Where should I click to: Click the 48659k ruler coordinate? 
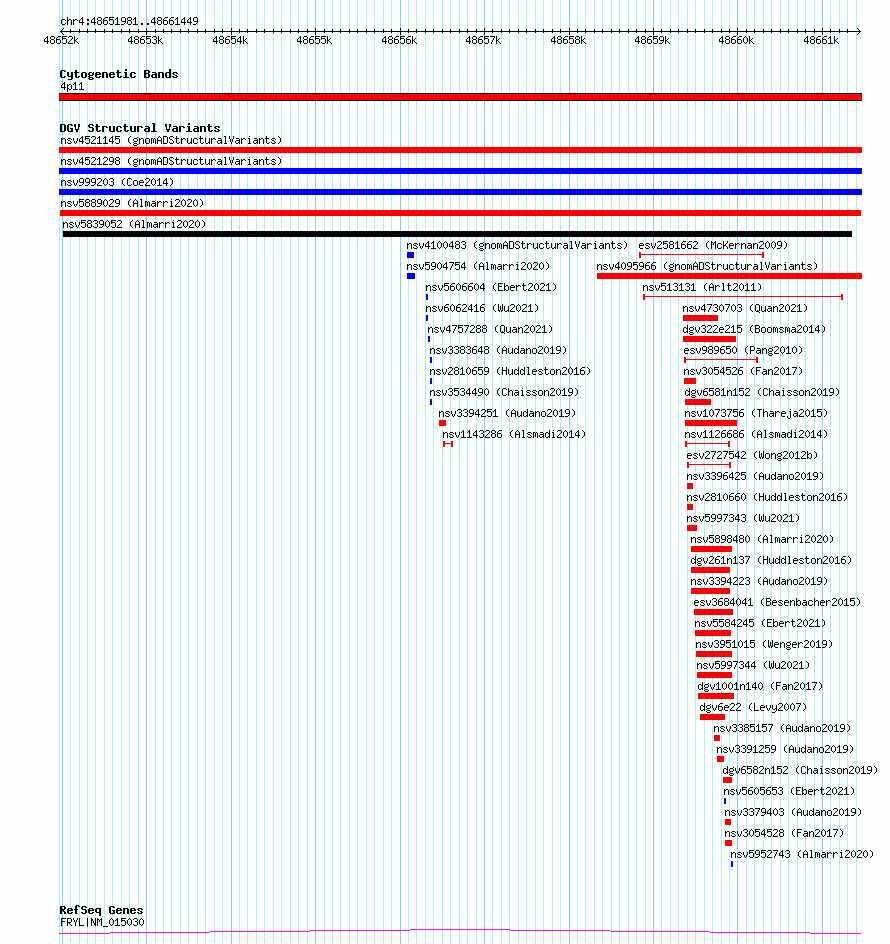click(652, 41)
